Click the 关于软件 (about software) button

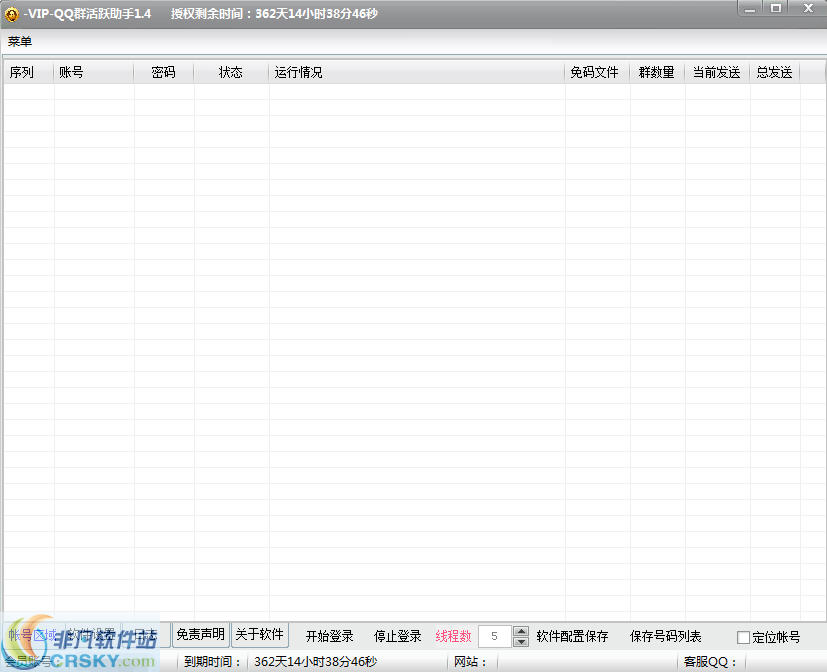coord(260,635)
